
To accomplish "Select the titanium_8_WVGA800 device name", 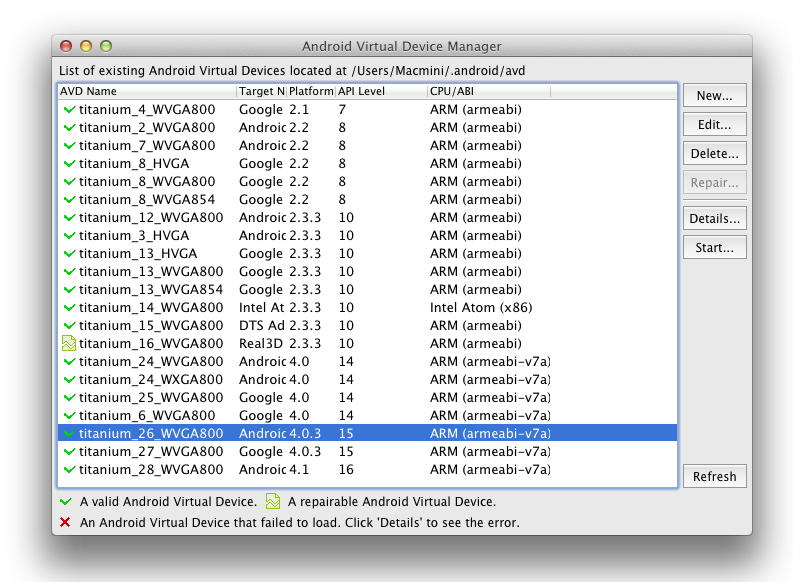I will point(147,181).
